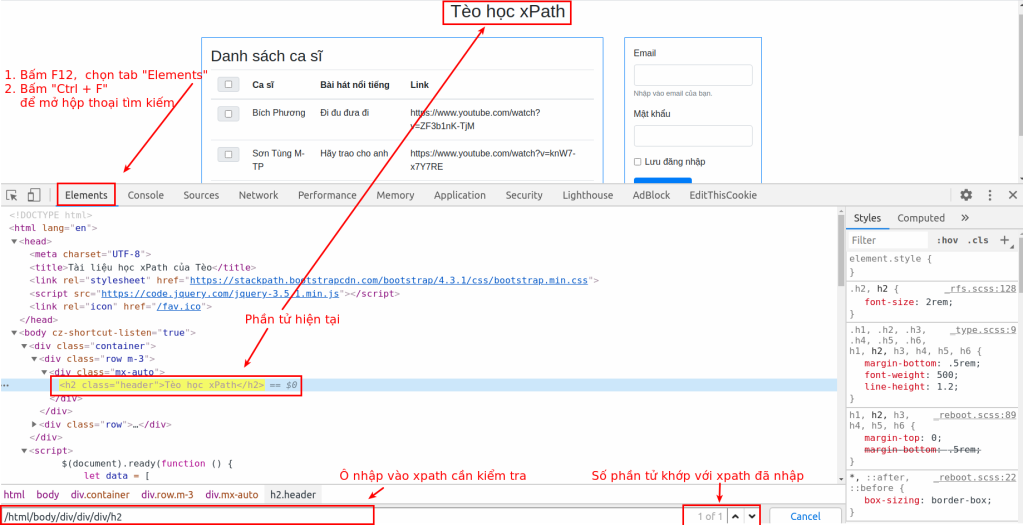This screenshot has width=1023, height=525.
Task: Focus the xpath search input field
Action: pos(187,516)
